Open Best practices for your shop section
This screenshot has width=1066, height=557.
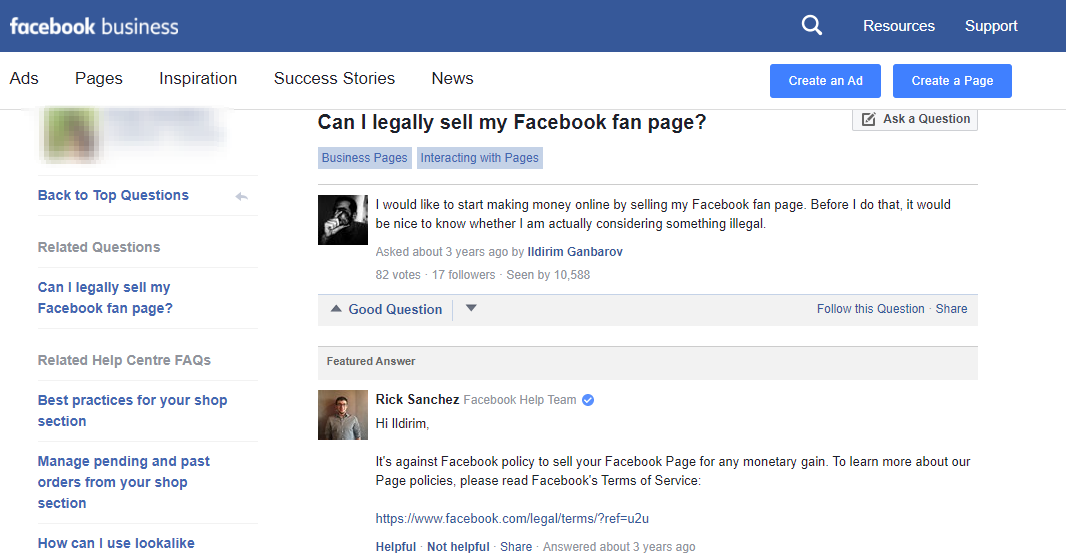point(133,411)
